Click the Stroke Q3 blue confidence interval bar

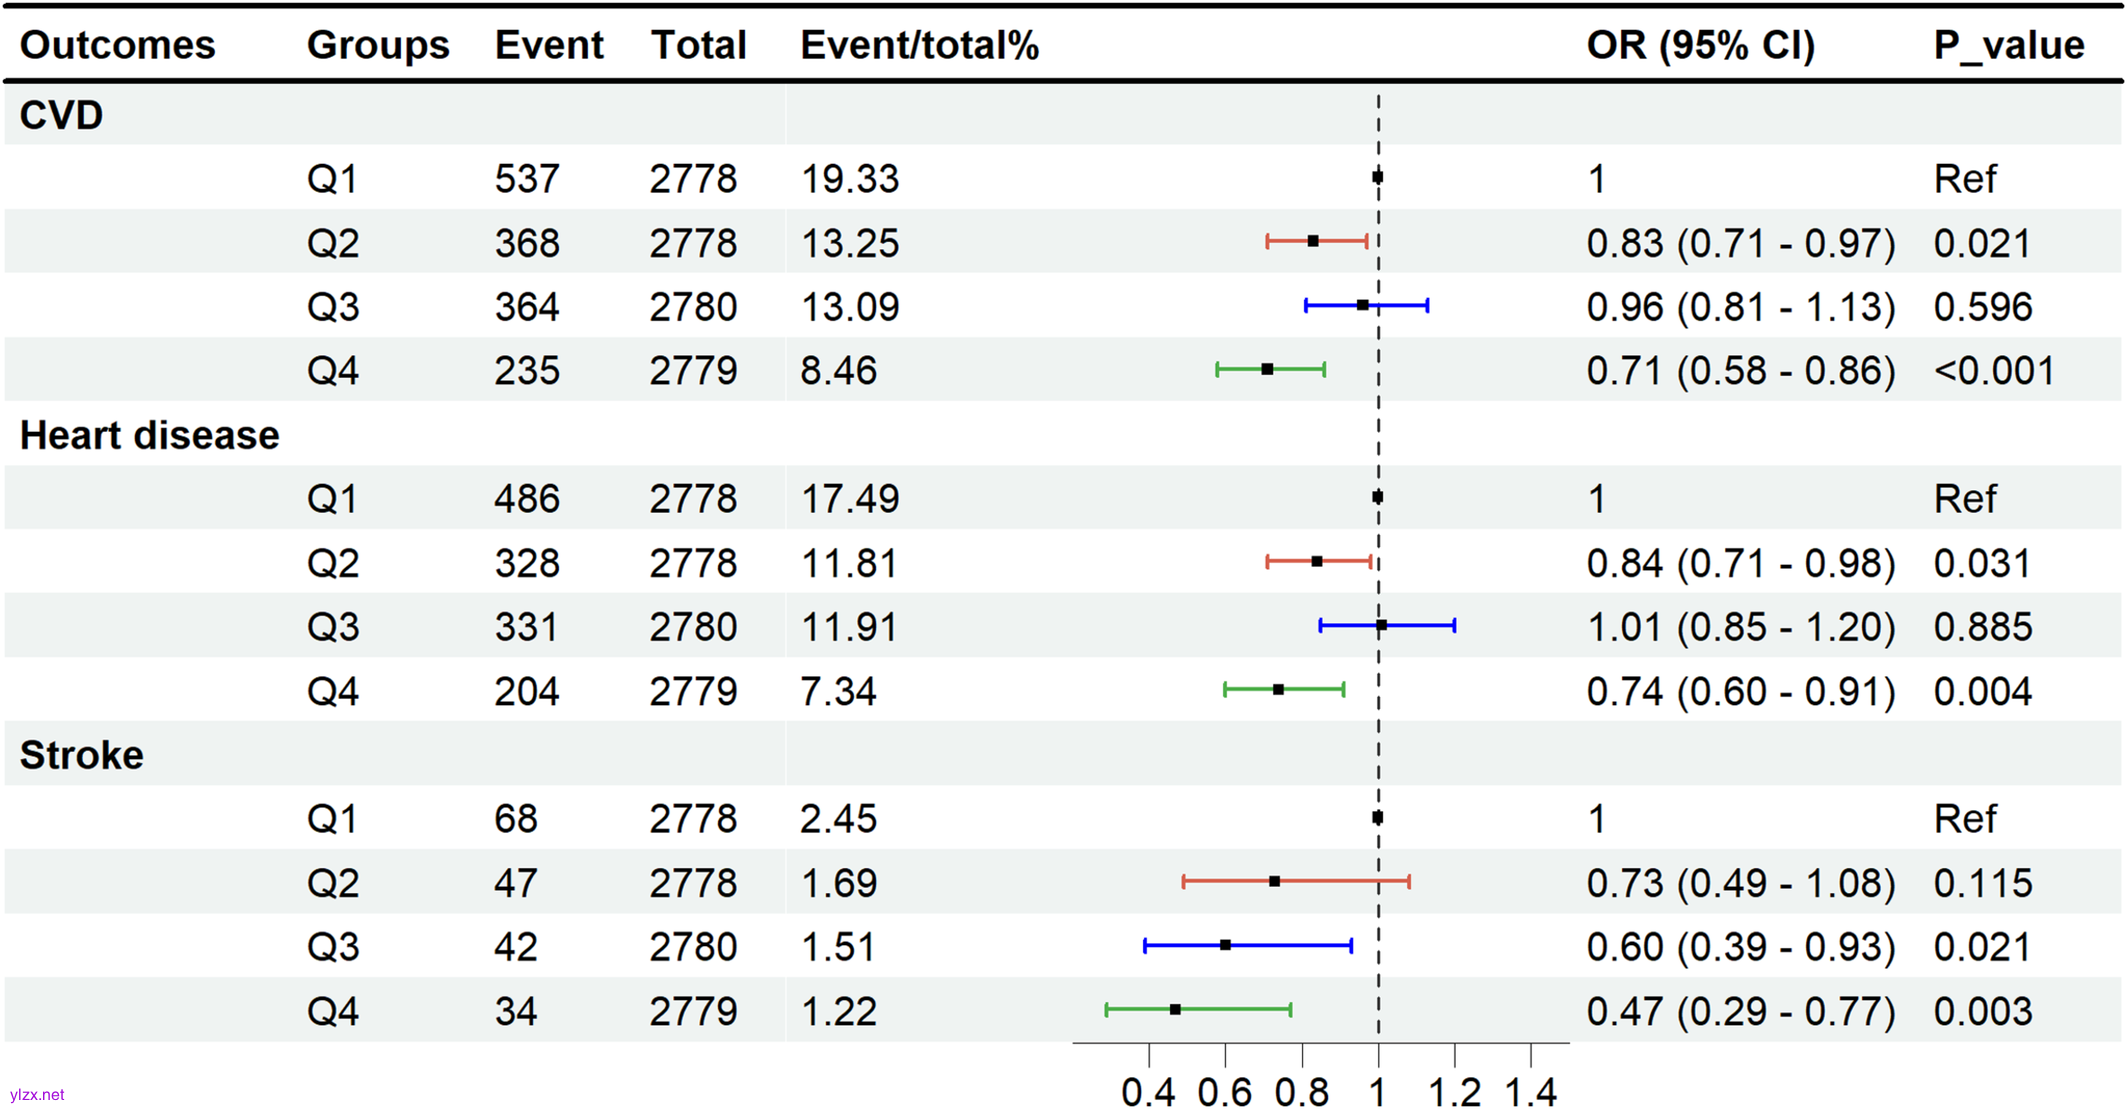[1290, 945]
